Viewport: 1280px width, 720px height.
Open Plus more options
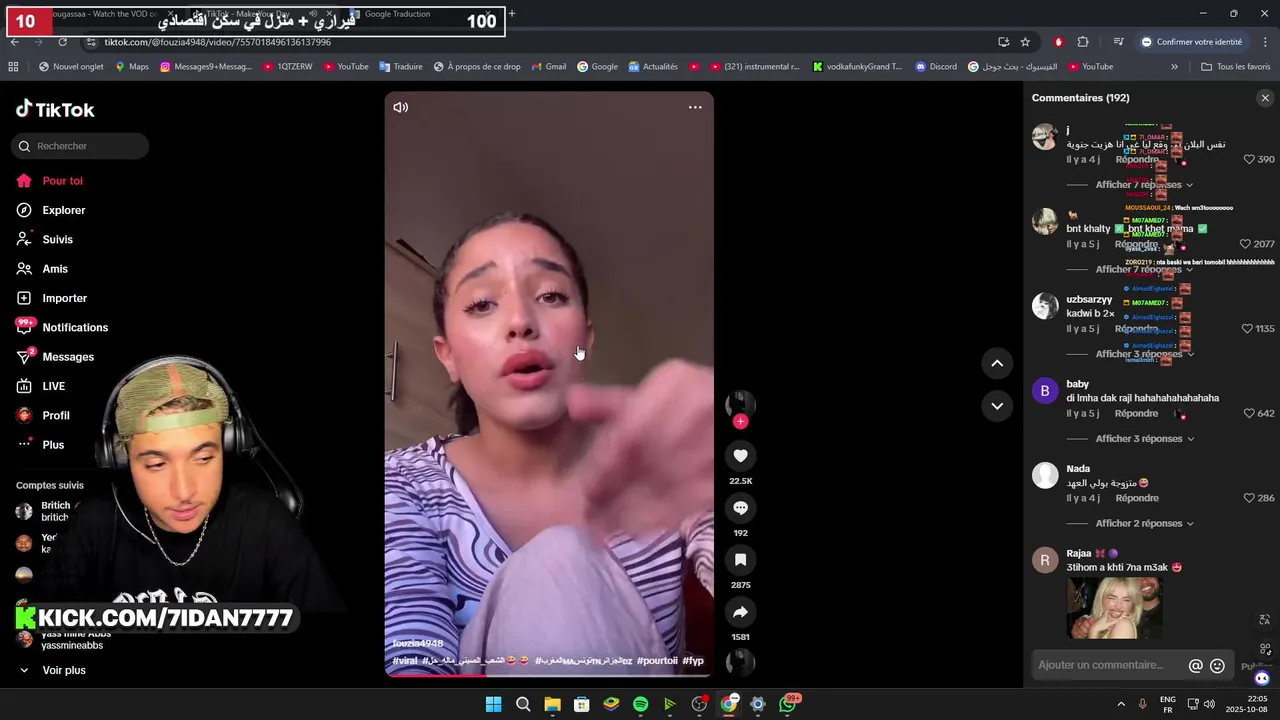point(40,445)
